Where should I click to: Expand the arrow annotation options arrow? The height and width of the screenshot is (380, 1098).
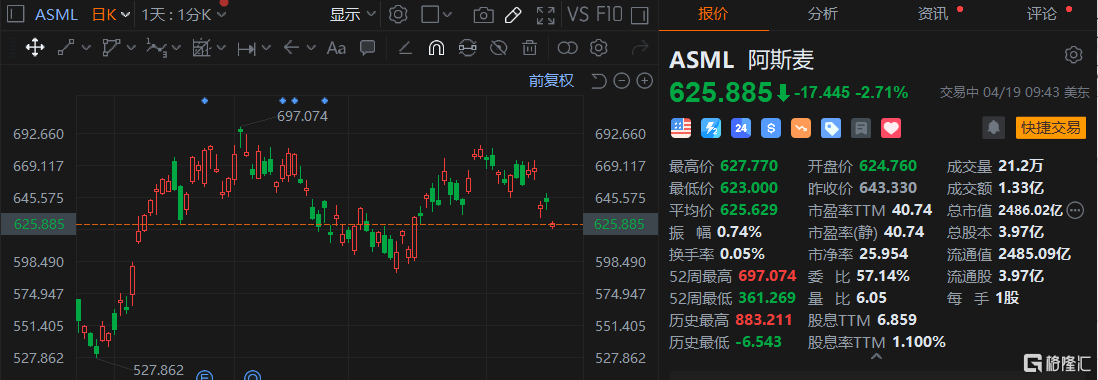pos(311,48)
